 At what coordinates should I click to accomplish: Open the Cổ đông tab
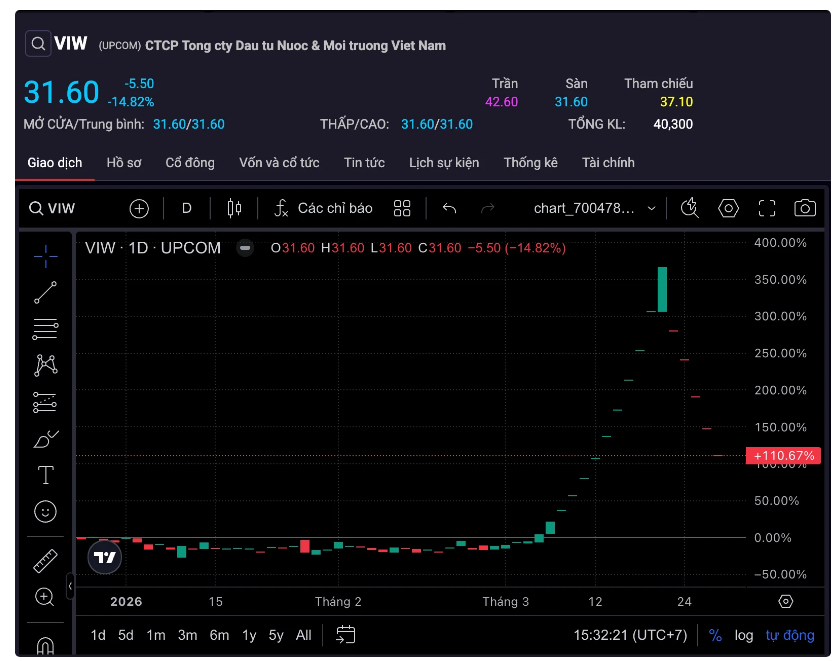(190, 163)
